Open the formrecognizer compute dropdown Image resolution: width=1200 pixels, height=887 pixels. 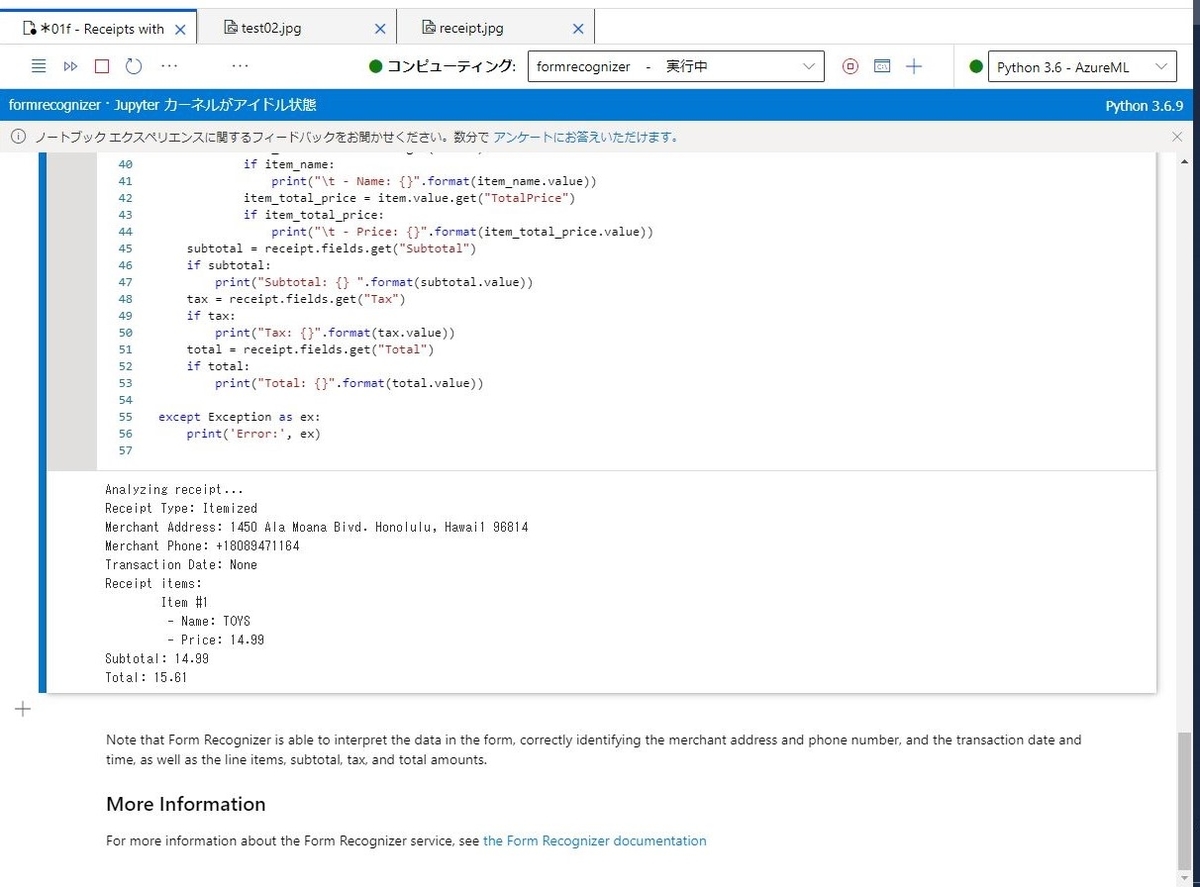pos(675,67)
